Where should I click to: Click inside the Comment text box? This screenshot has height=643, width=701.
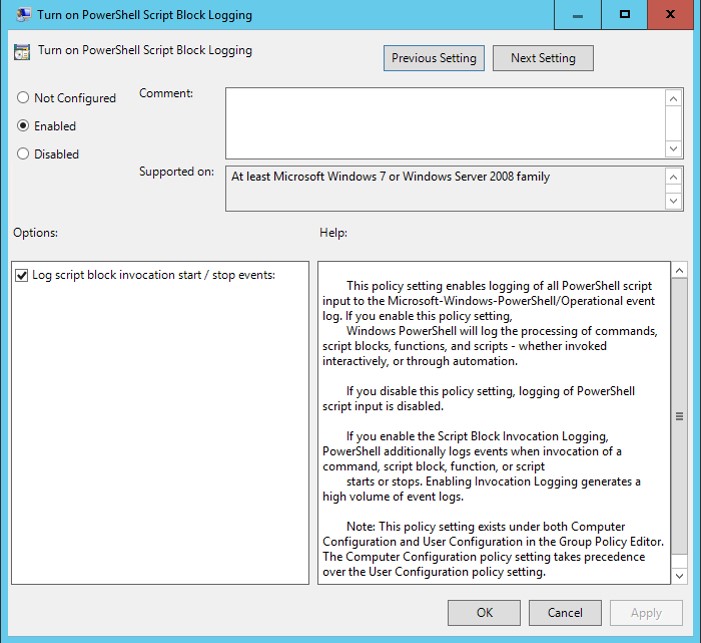445,122
